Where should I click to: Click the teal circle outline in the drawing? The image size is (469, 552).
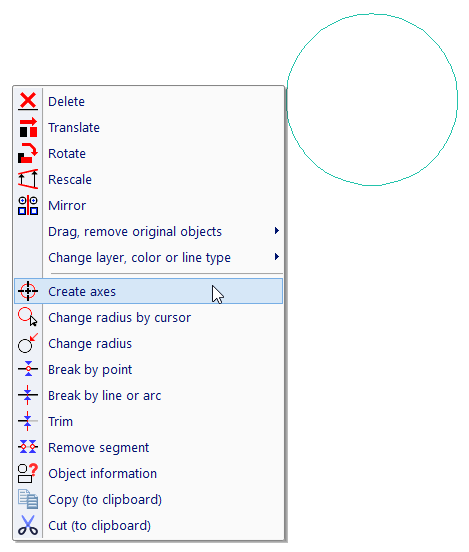[457, 100]
